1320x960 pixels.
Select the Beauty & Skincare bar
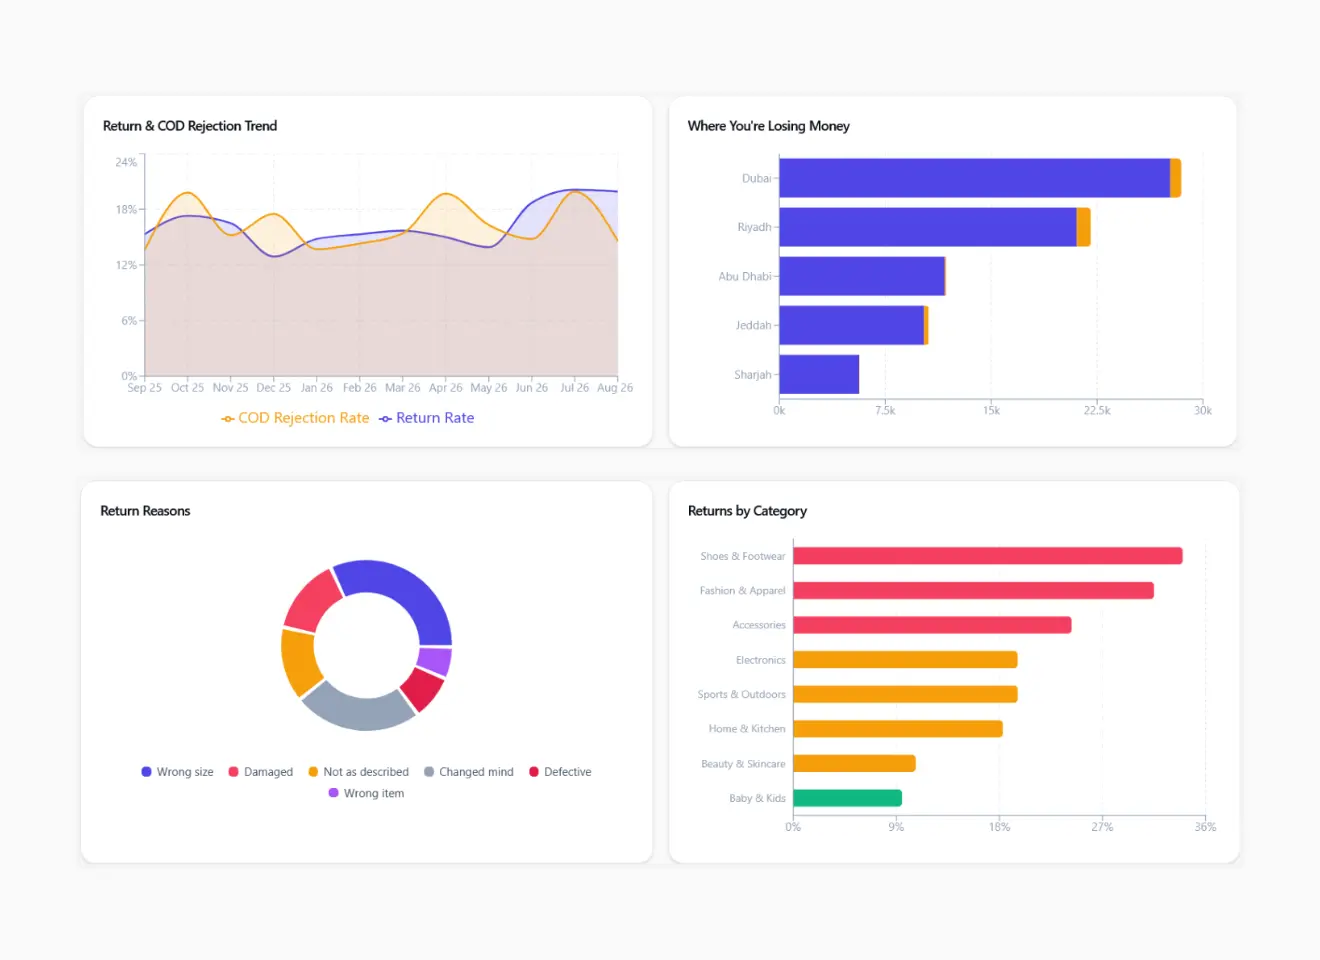coord(854,764)
